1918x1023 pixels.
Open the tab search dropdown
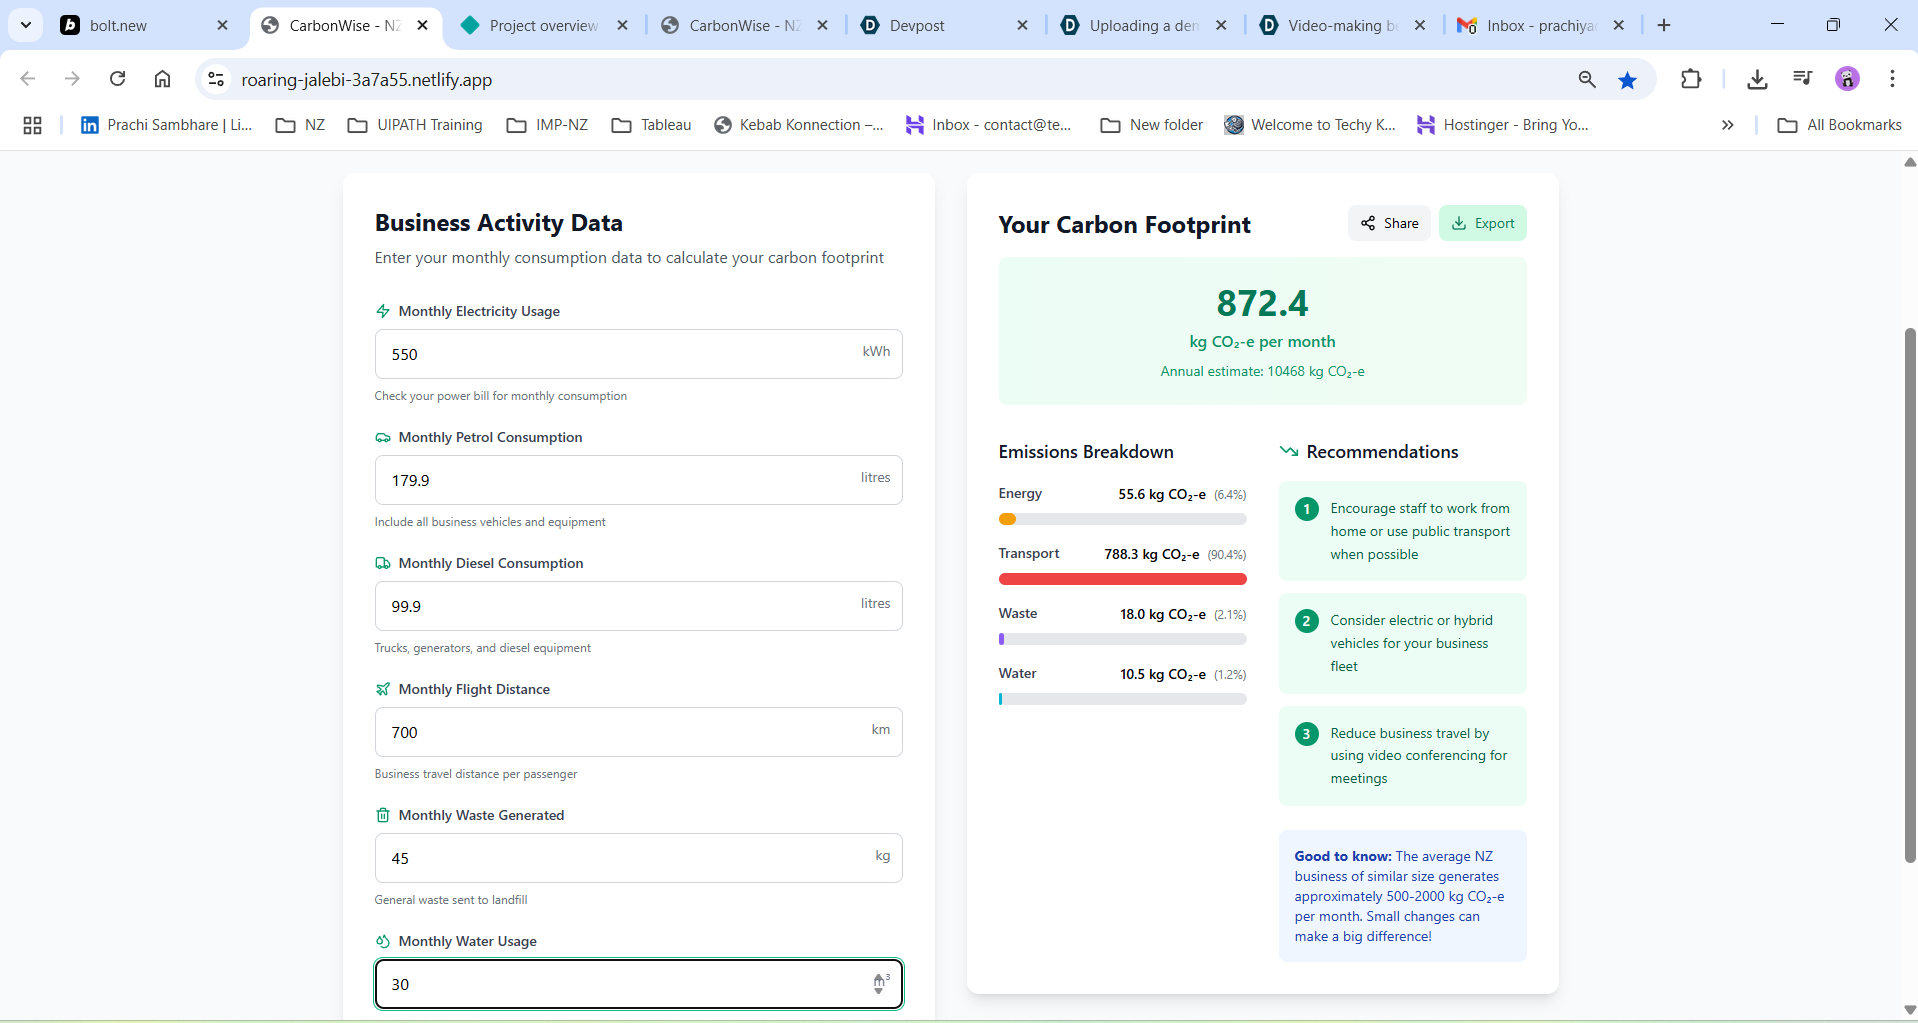[x=26, y=25]
